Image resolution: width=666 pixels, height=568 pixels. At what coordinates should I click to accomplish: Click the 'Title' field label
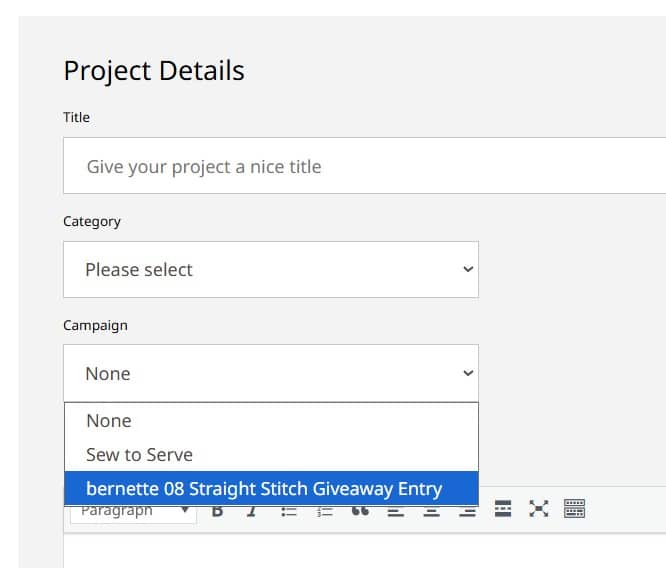point(76,117)
